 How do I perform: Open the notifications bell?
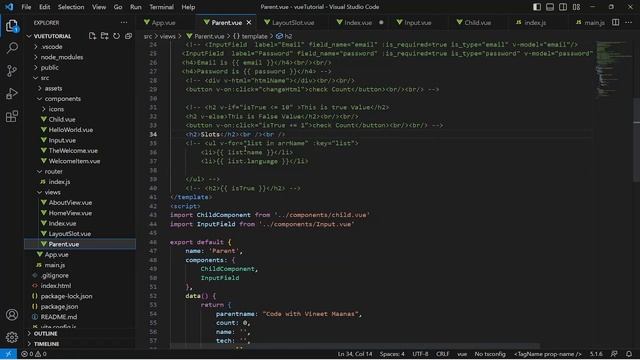click(629, 354)
